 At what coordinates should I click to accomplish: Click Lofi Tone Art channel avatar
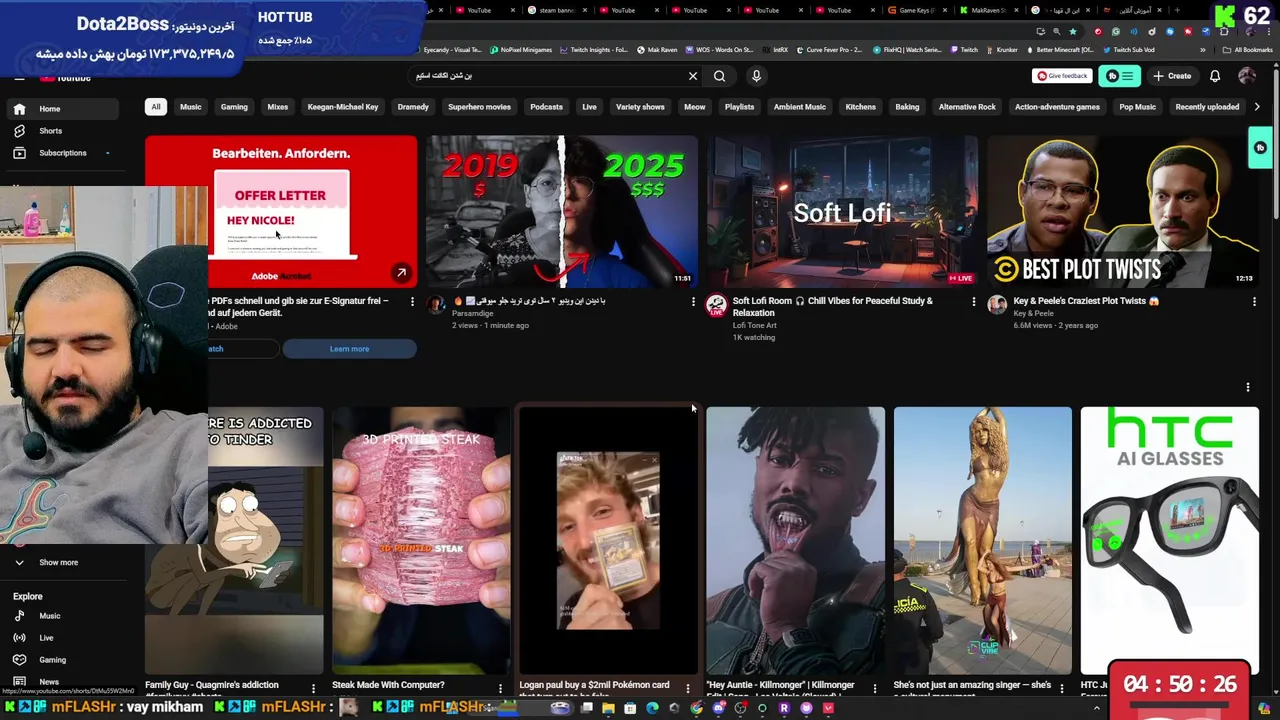click(716, 305)
